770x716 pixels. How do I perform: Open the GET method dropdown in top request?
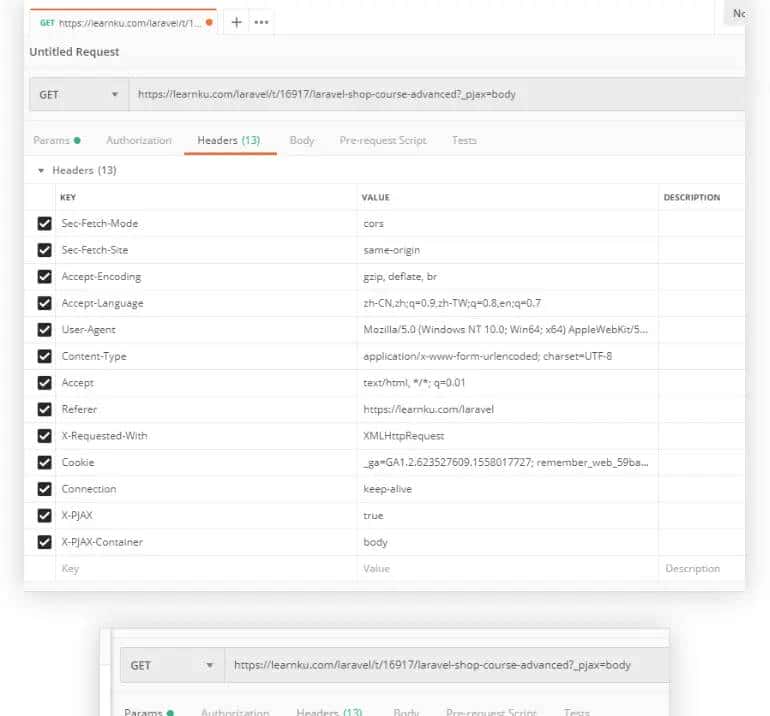(78, 95)
